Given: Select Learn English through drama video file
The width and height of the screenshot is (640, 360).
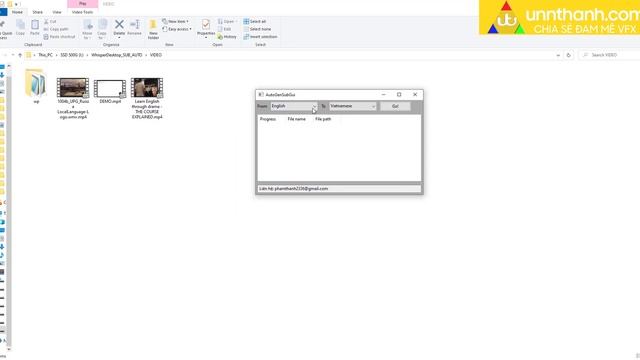Looking at the screenshot, I should [x=147, y=98].
